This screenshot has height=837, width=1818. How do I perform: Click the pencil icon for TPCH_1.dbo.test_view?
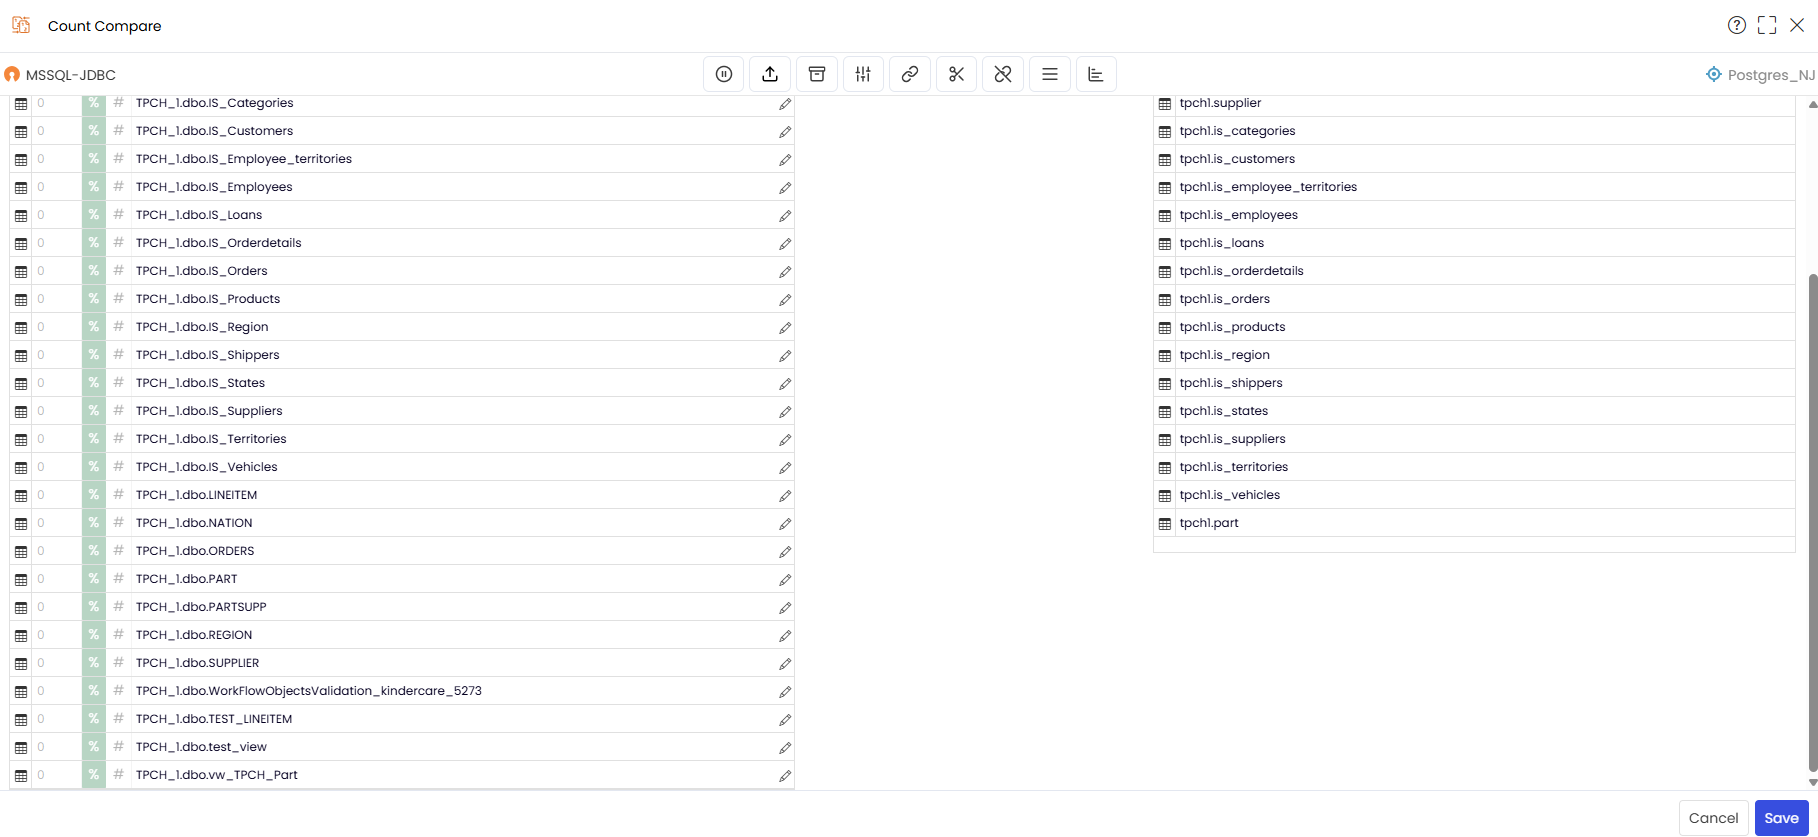785,747
